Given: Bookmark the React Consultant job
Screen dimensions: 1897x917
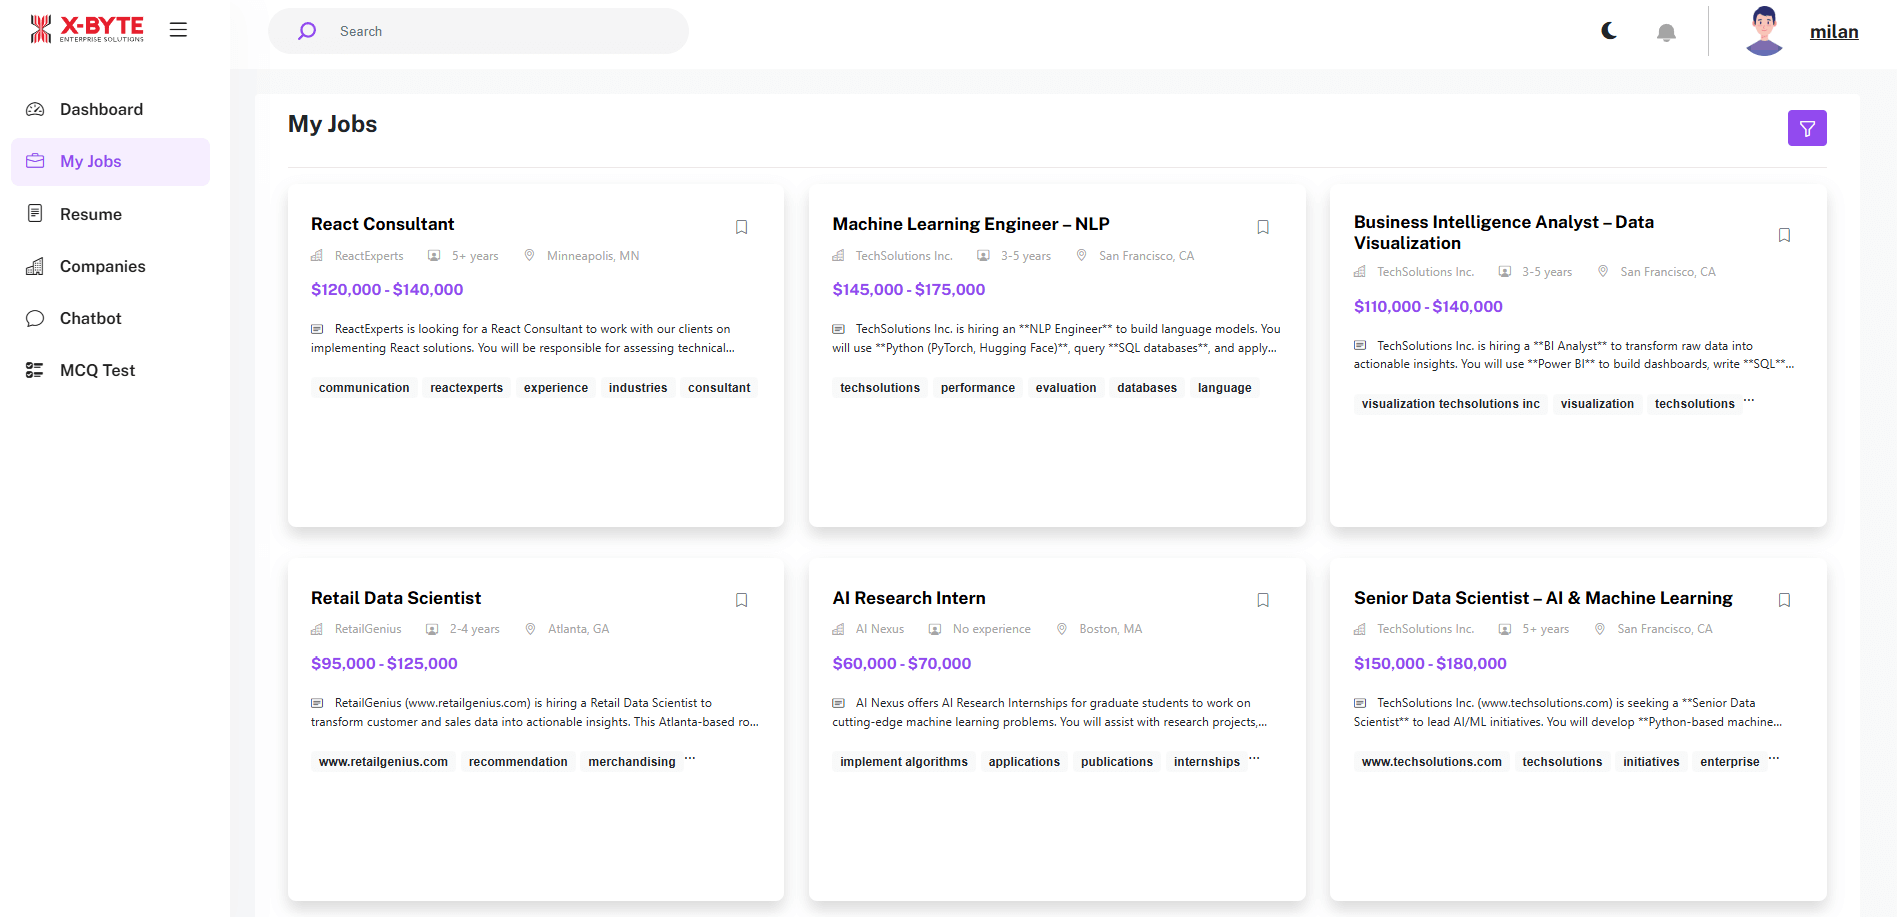Looking at the screenshot, I should (741, 227).
